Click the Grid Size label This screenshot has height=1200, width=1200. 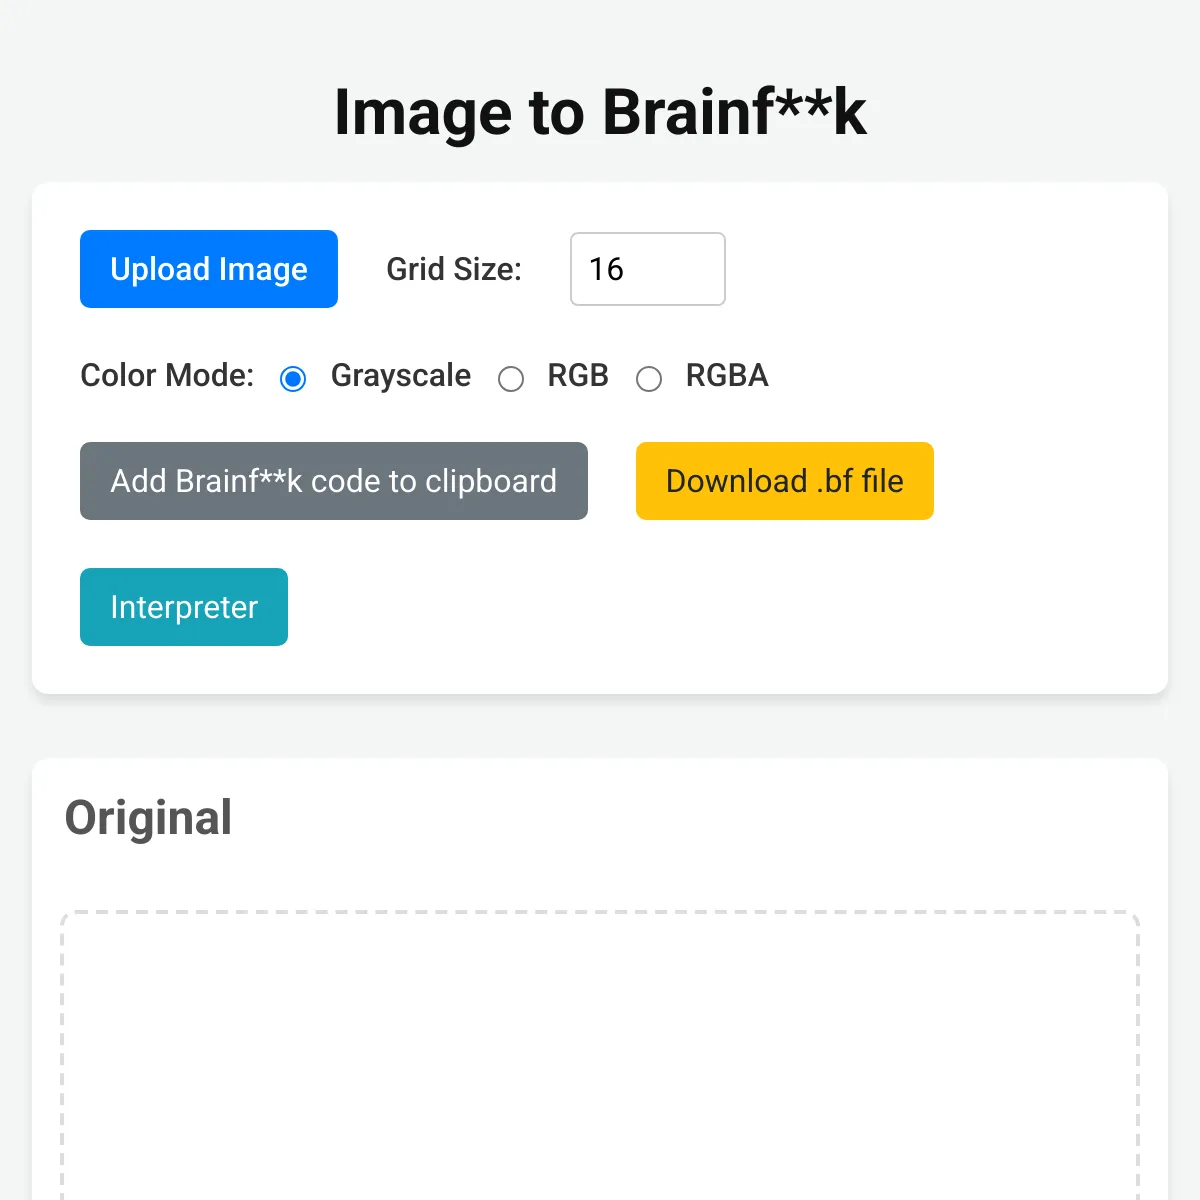454,269
